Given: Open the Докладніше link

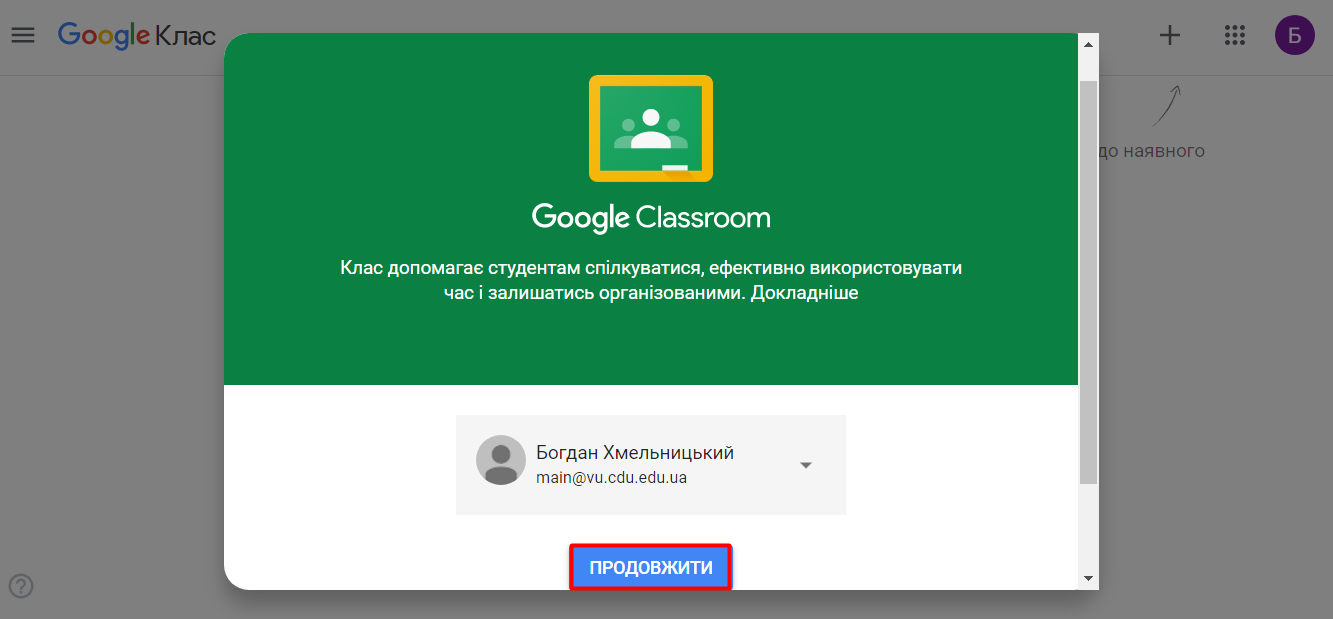Looking at the screenshot, I should pos(804,294).
